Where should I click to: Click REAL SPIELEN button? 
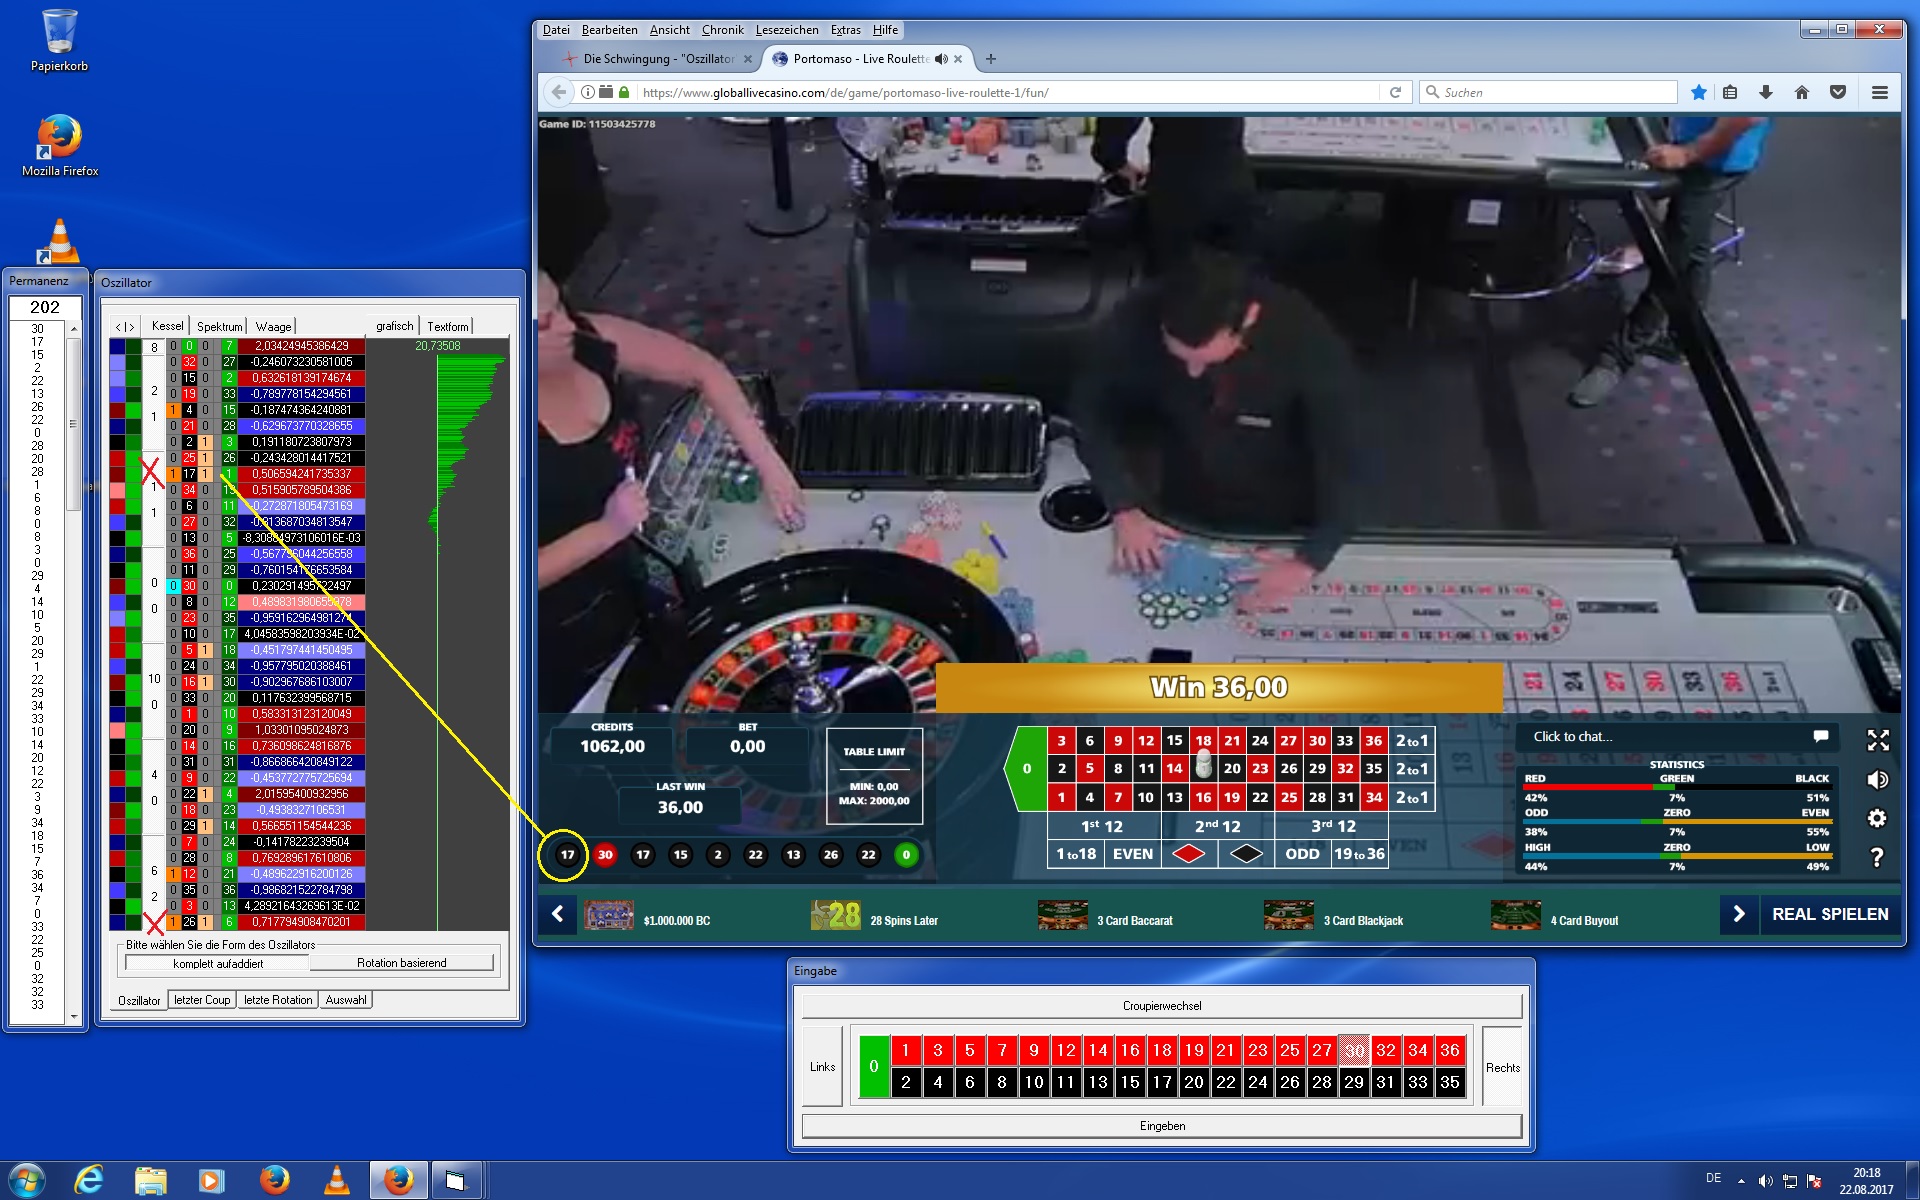(1830, 914)
